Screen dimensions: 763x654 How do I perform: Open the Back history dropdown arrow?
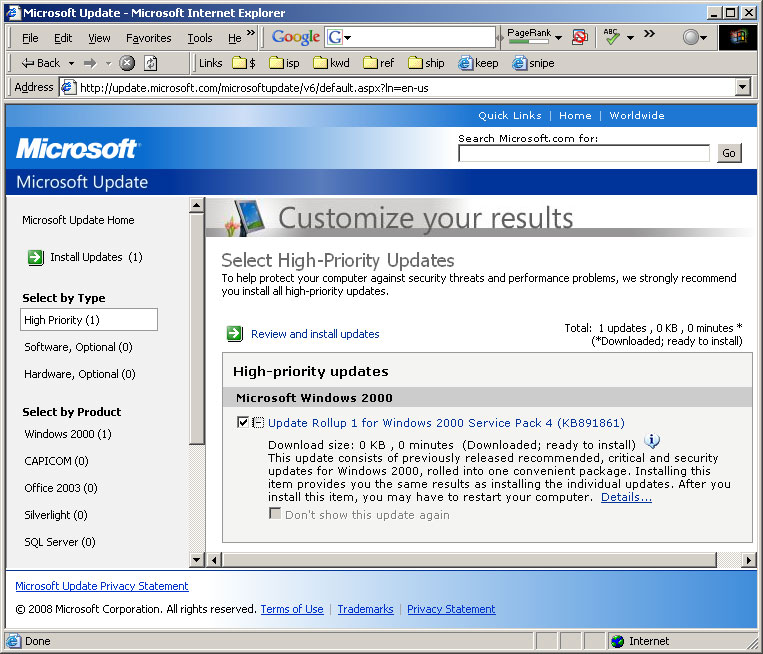(x=72, y=63)
